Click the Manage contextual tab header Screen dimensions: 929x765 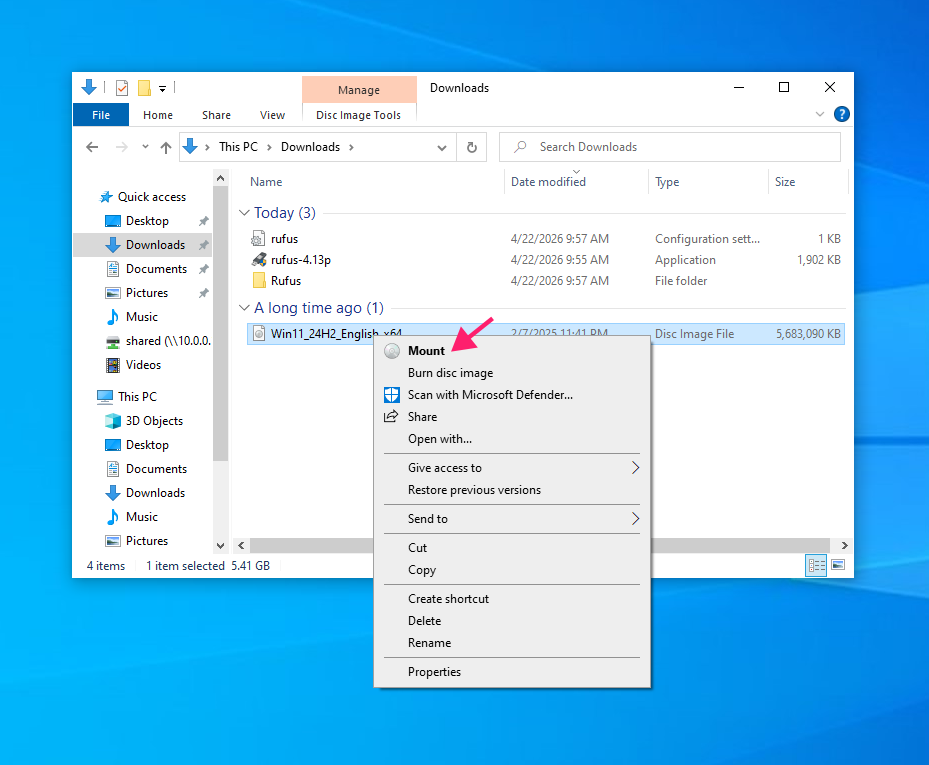(x=359, y=89)
